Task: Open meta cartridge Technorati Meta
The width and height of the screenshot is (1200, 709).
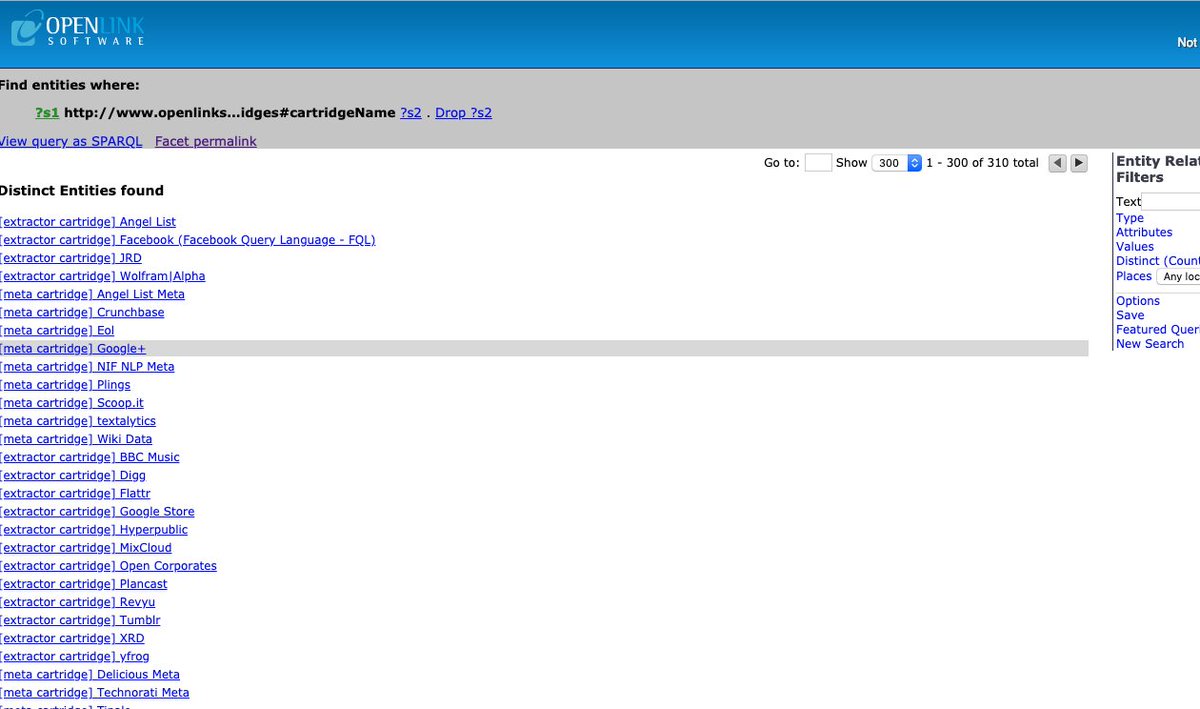Action: 94,692
